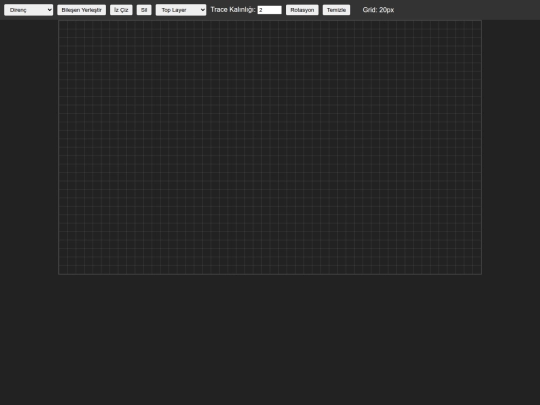Click the Rotasyon button
This screenshot has width=540, height=405.
coord(302,10)
